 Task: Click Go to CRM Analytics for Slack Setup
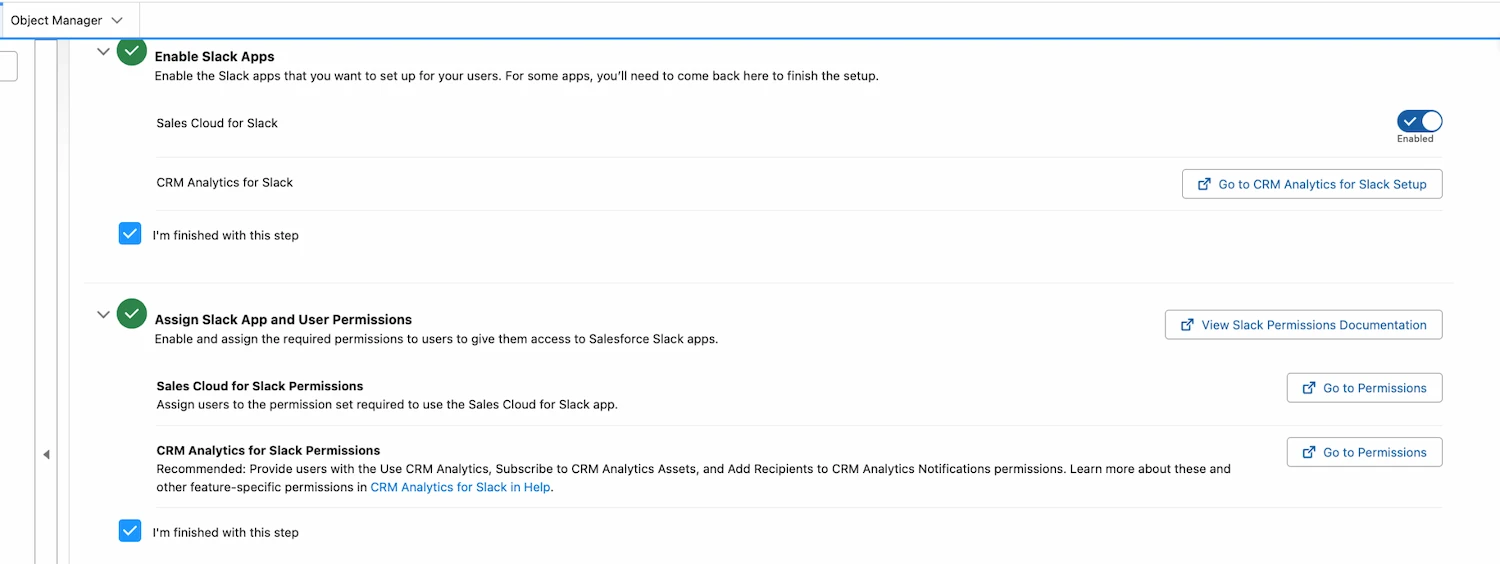point(1312,184)
